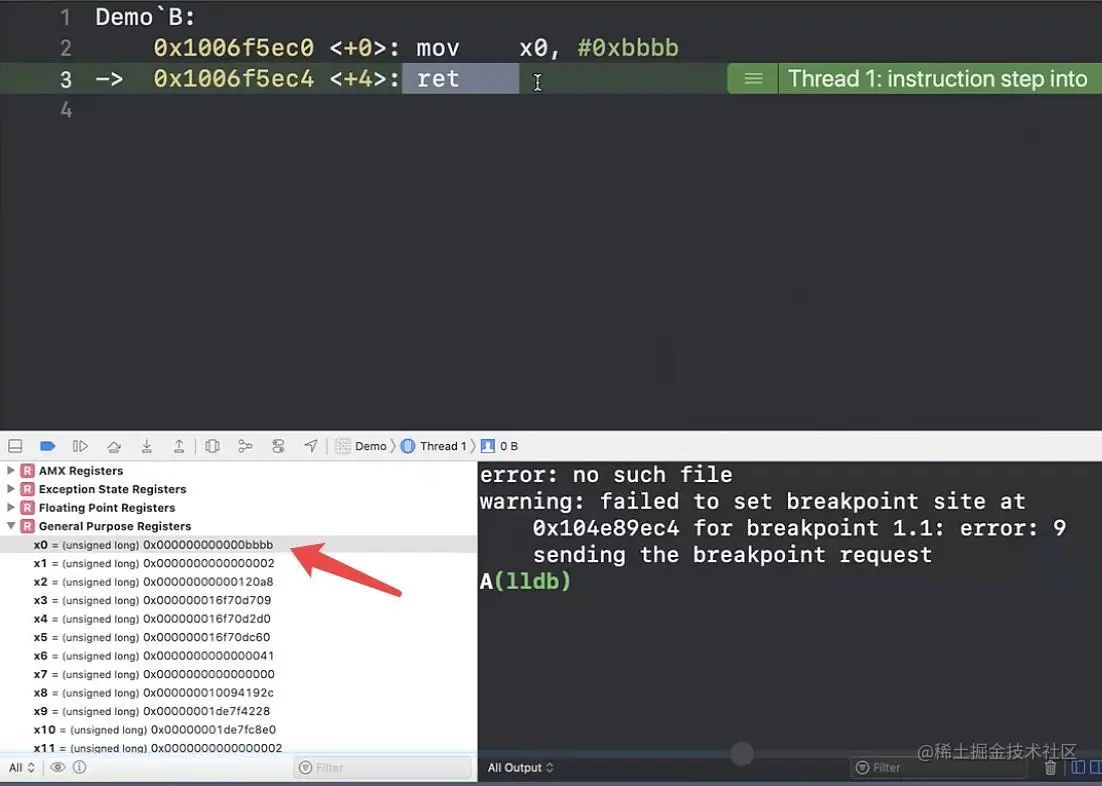The height and width of the screenshot is (786, 1102).
Task: Open the All variables scope dropdown
Action: [22, 768]
